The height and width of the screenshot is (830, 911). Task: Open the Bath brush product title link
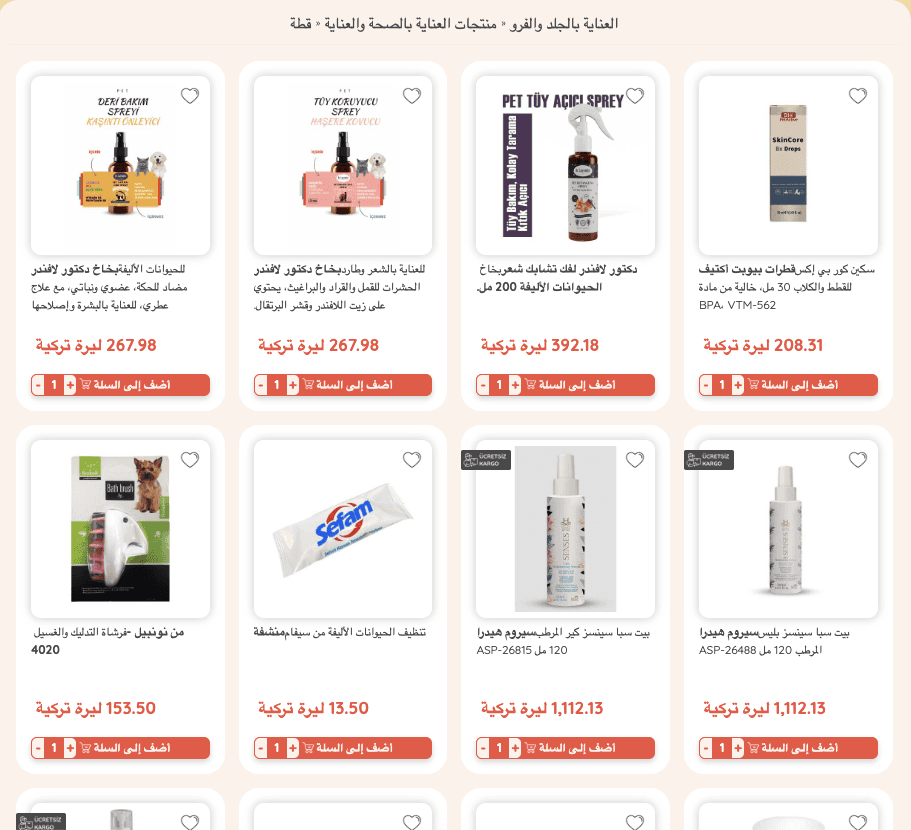click(108, 641)
